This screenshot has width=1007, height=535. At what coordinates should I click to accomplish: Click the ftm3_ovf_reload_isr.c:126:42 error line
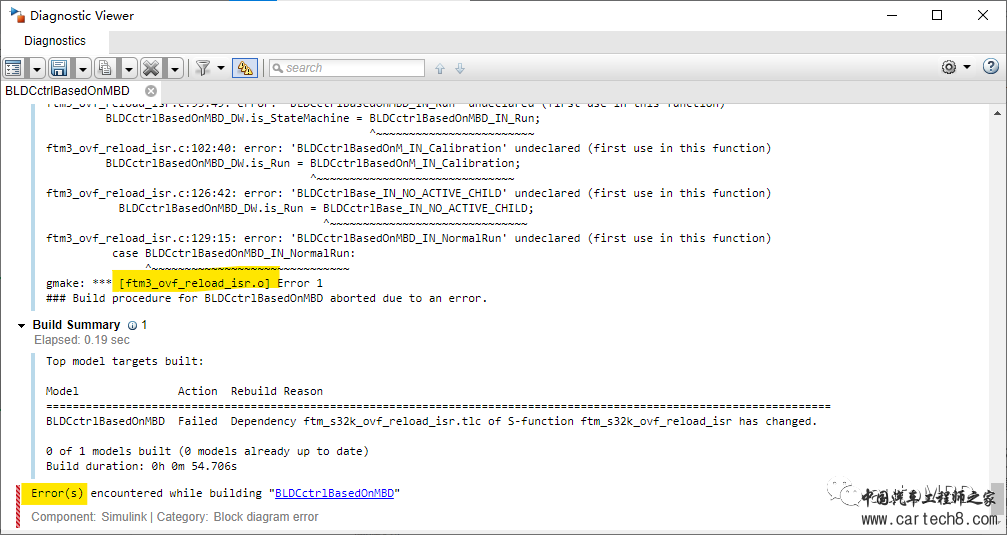[408, 193]
